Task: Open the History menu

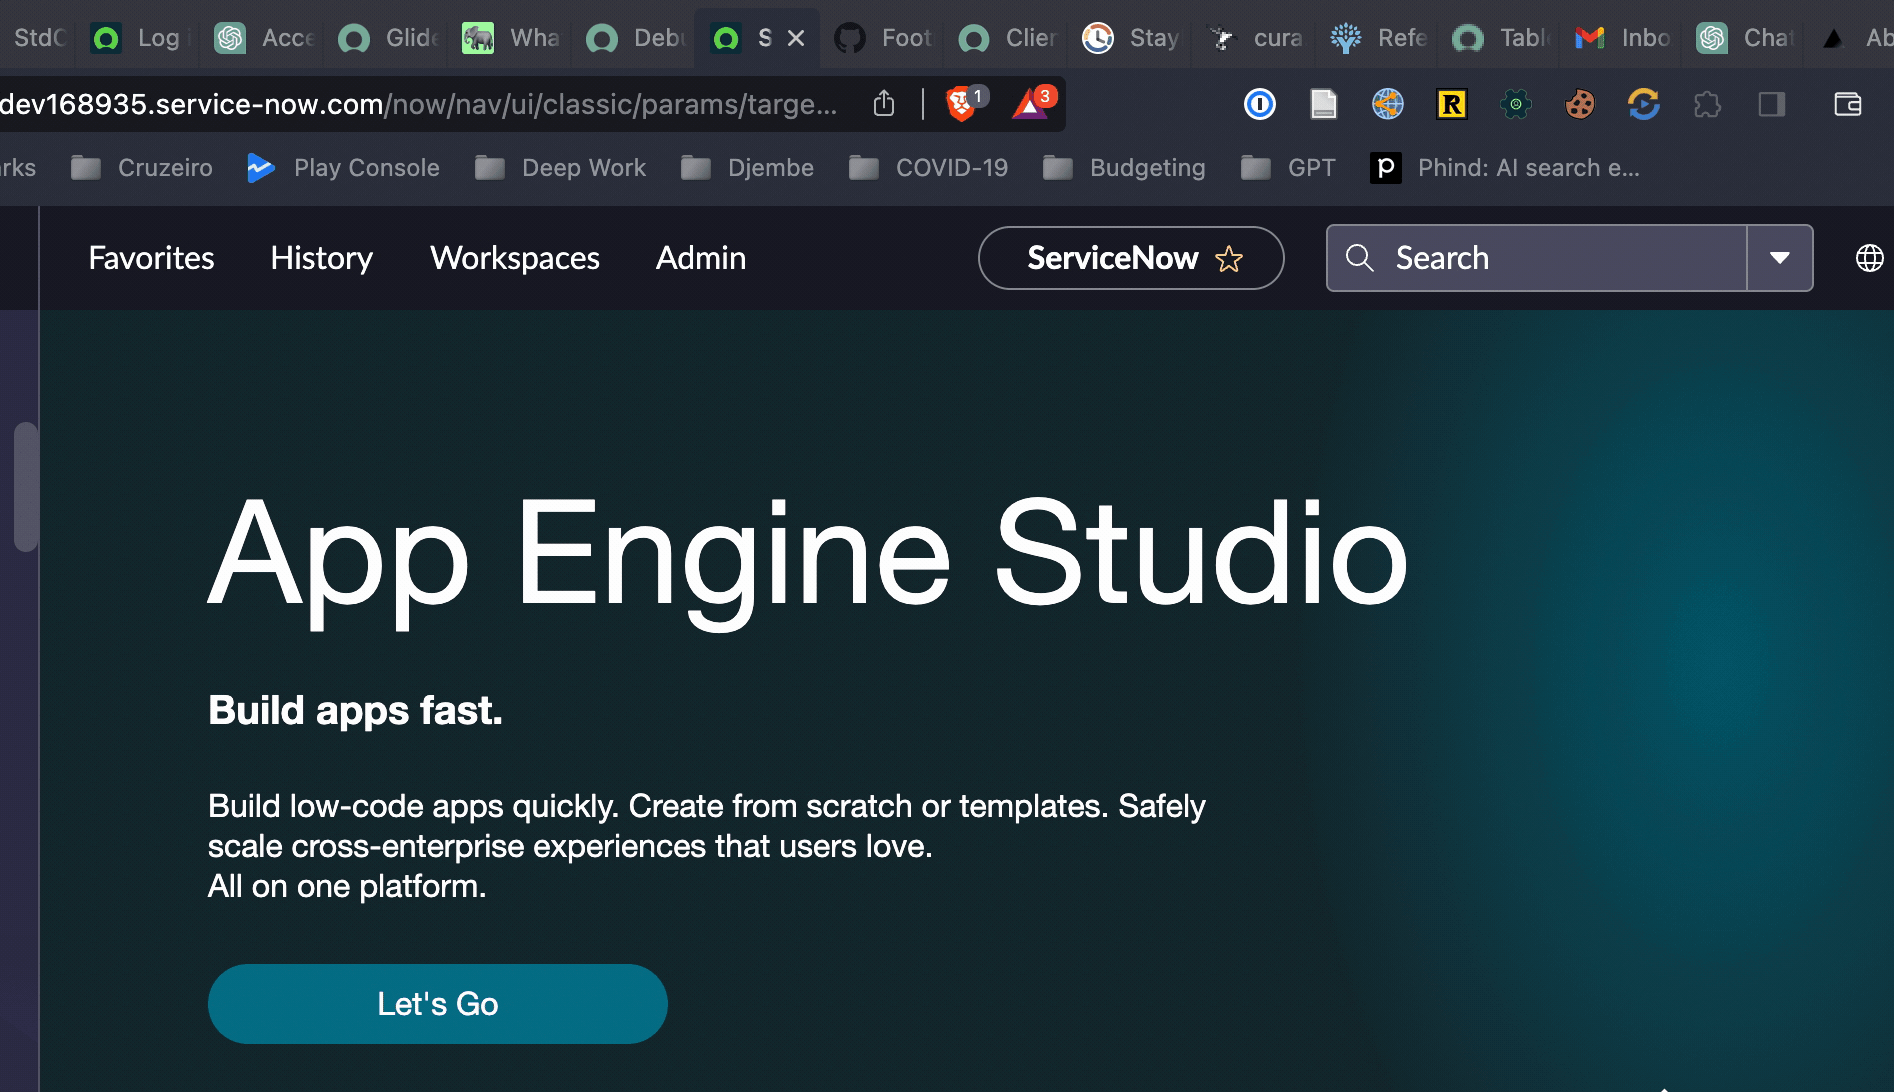Action: (x=321, y=258)
